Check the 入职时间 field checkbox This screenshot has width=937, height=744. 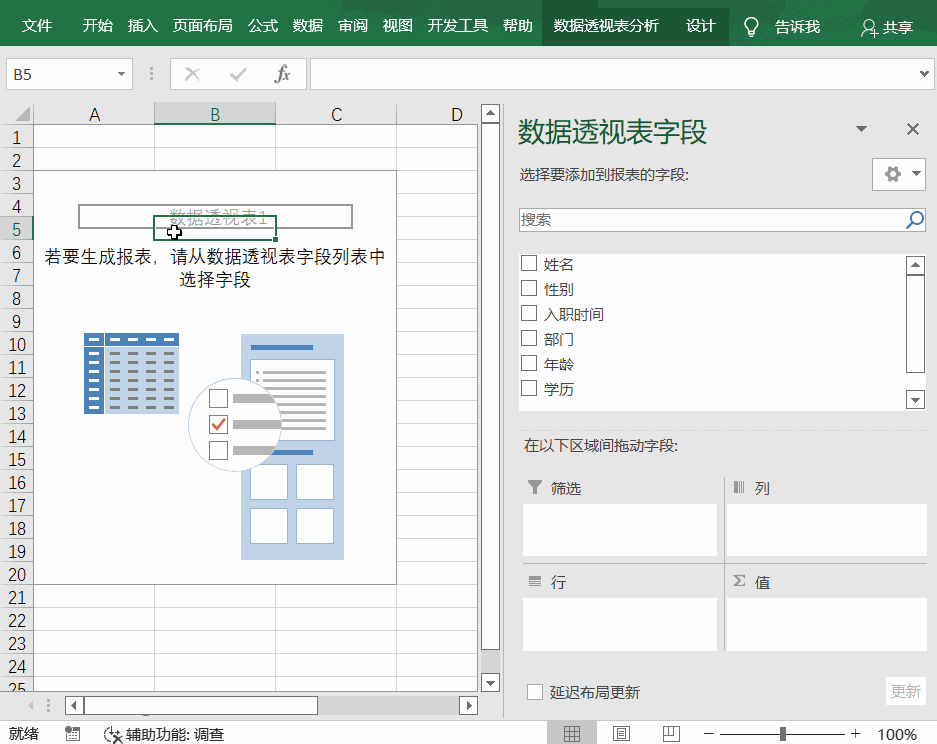pyautogui.click(x=529, y=313)
